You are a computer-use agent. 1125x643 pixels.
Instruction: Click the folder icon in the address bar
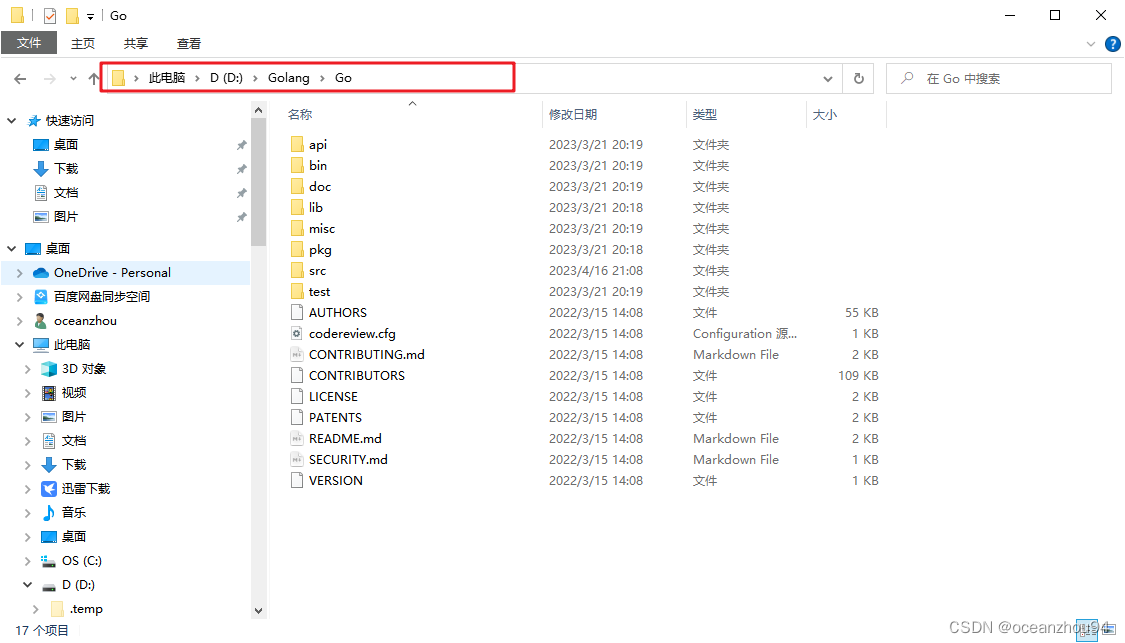pos(117,77)
